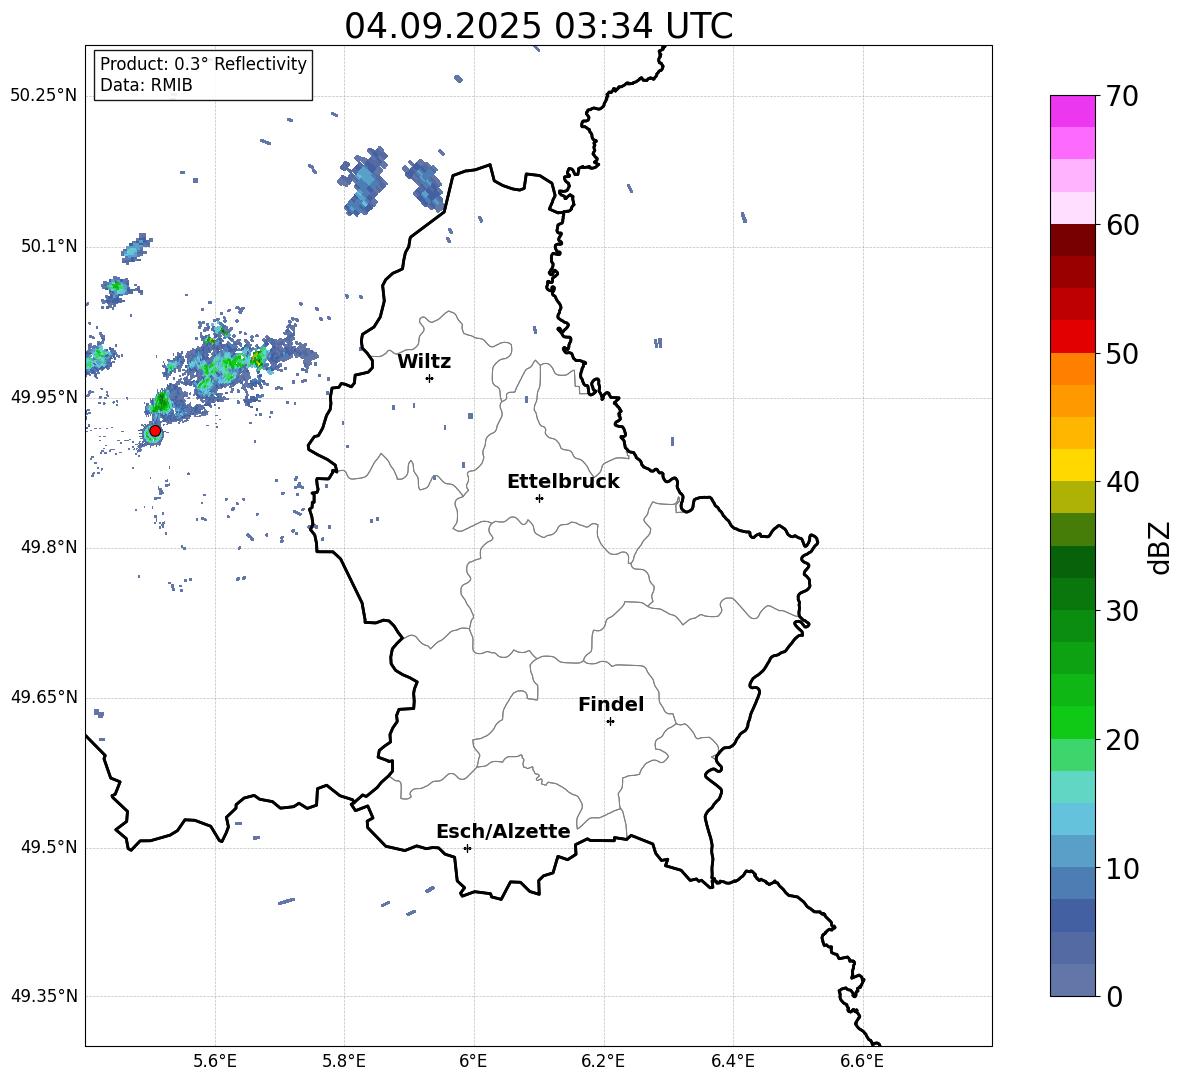Viewport: 1184px width, 1081px height.
Task: Click the 50.1°N latitude label
Action: 49,246
